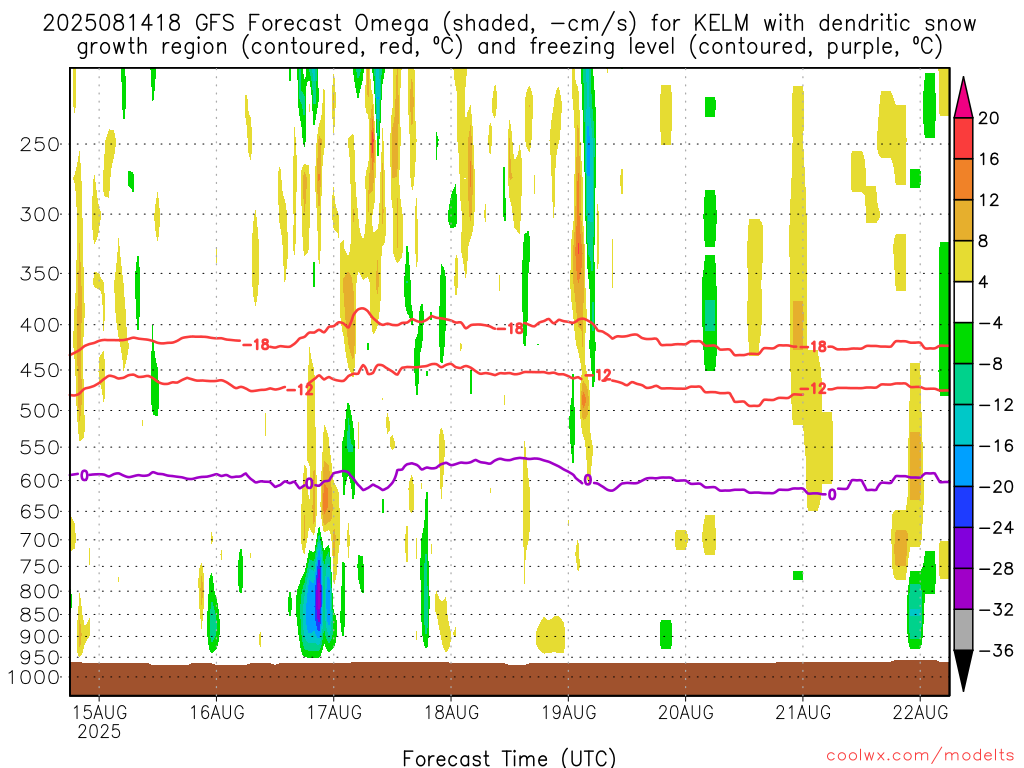The height and width of the screenshot is (768, 1024).
Task: Click the 400 pressure level label
Action: click(x=40, y=325)
